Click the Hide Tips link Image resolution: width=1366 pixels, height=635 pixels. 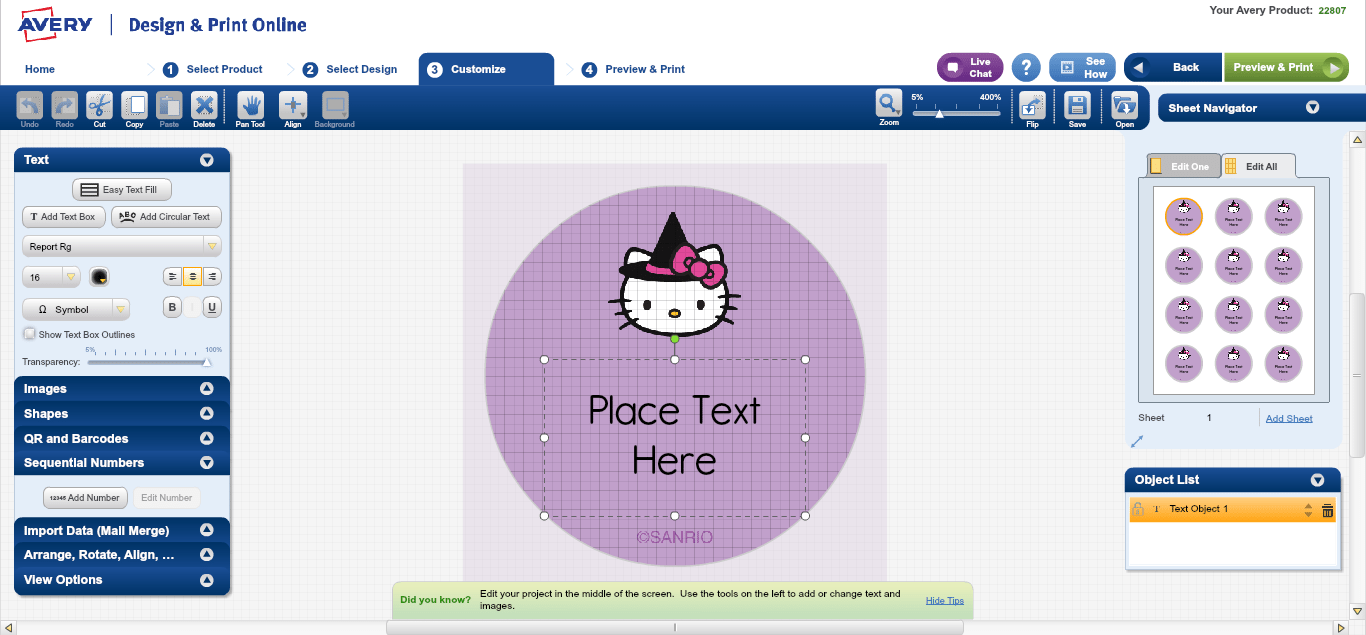pyautogui.click(x=945, y=600)
